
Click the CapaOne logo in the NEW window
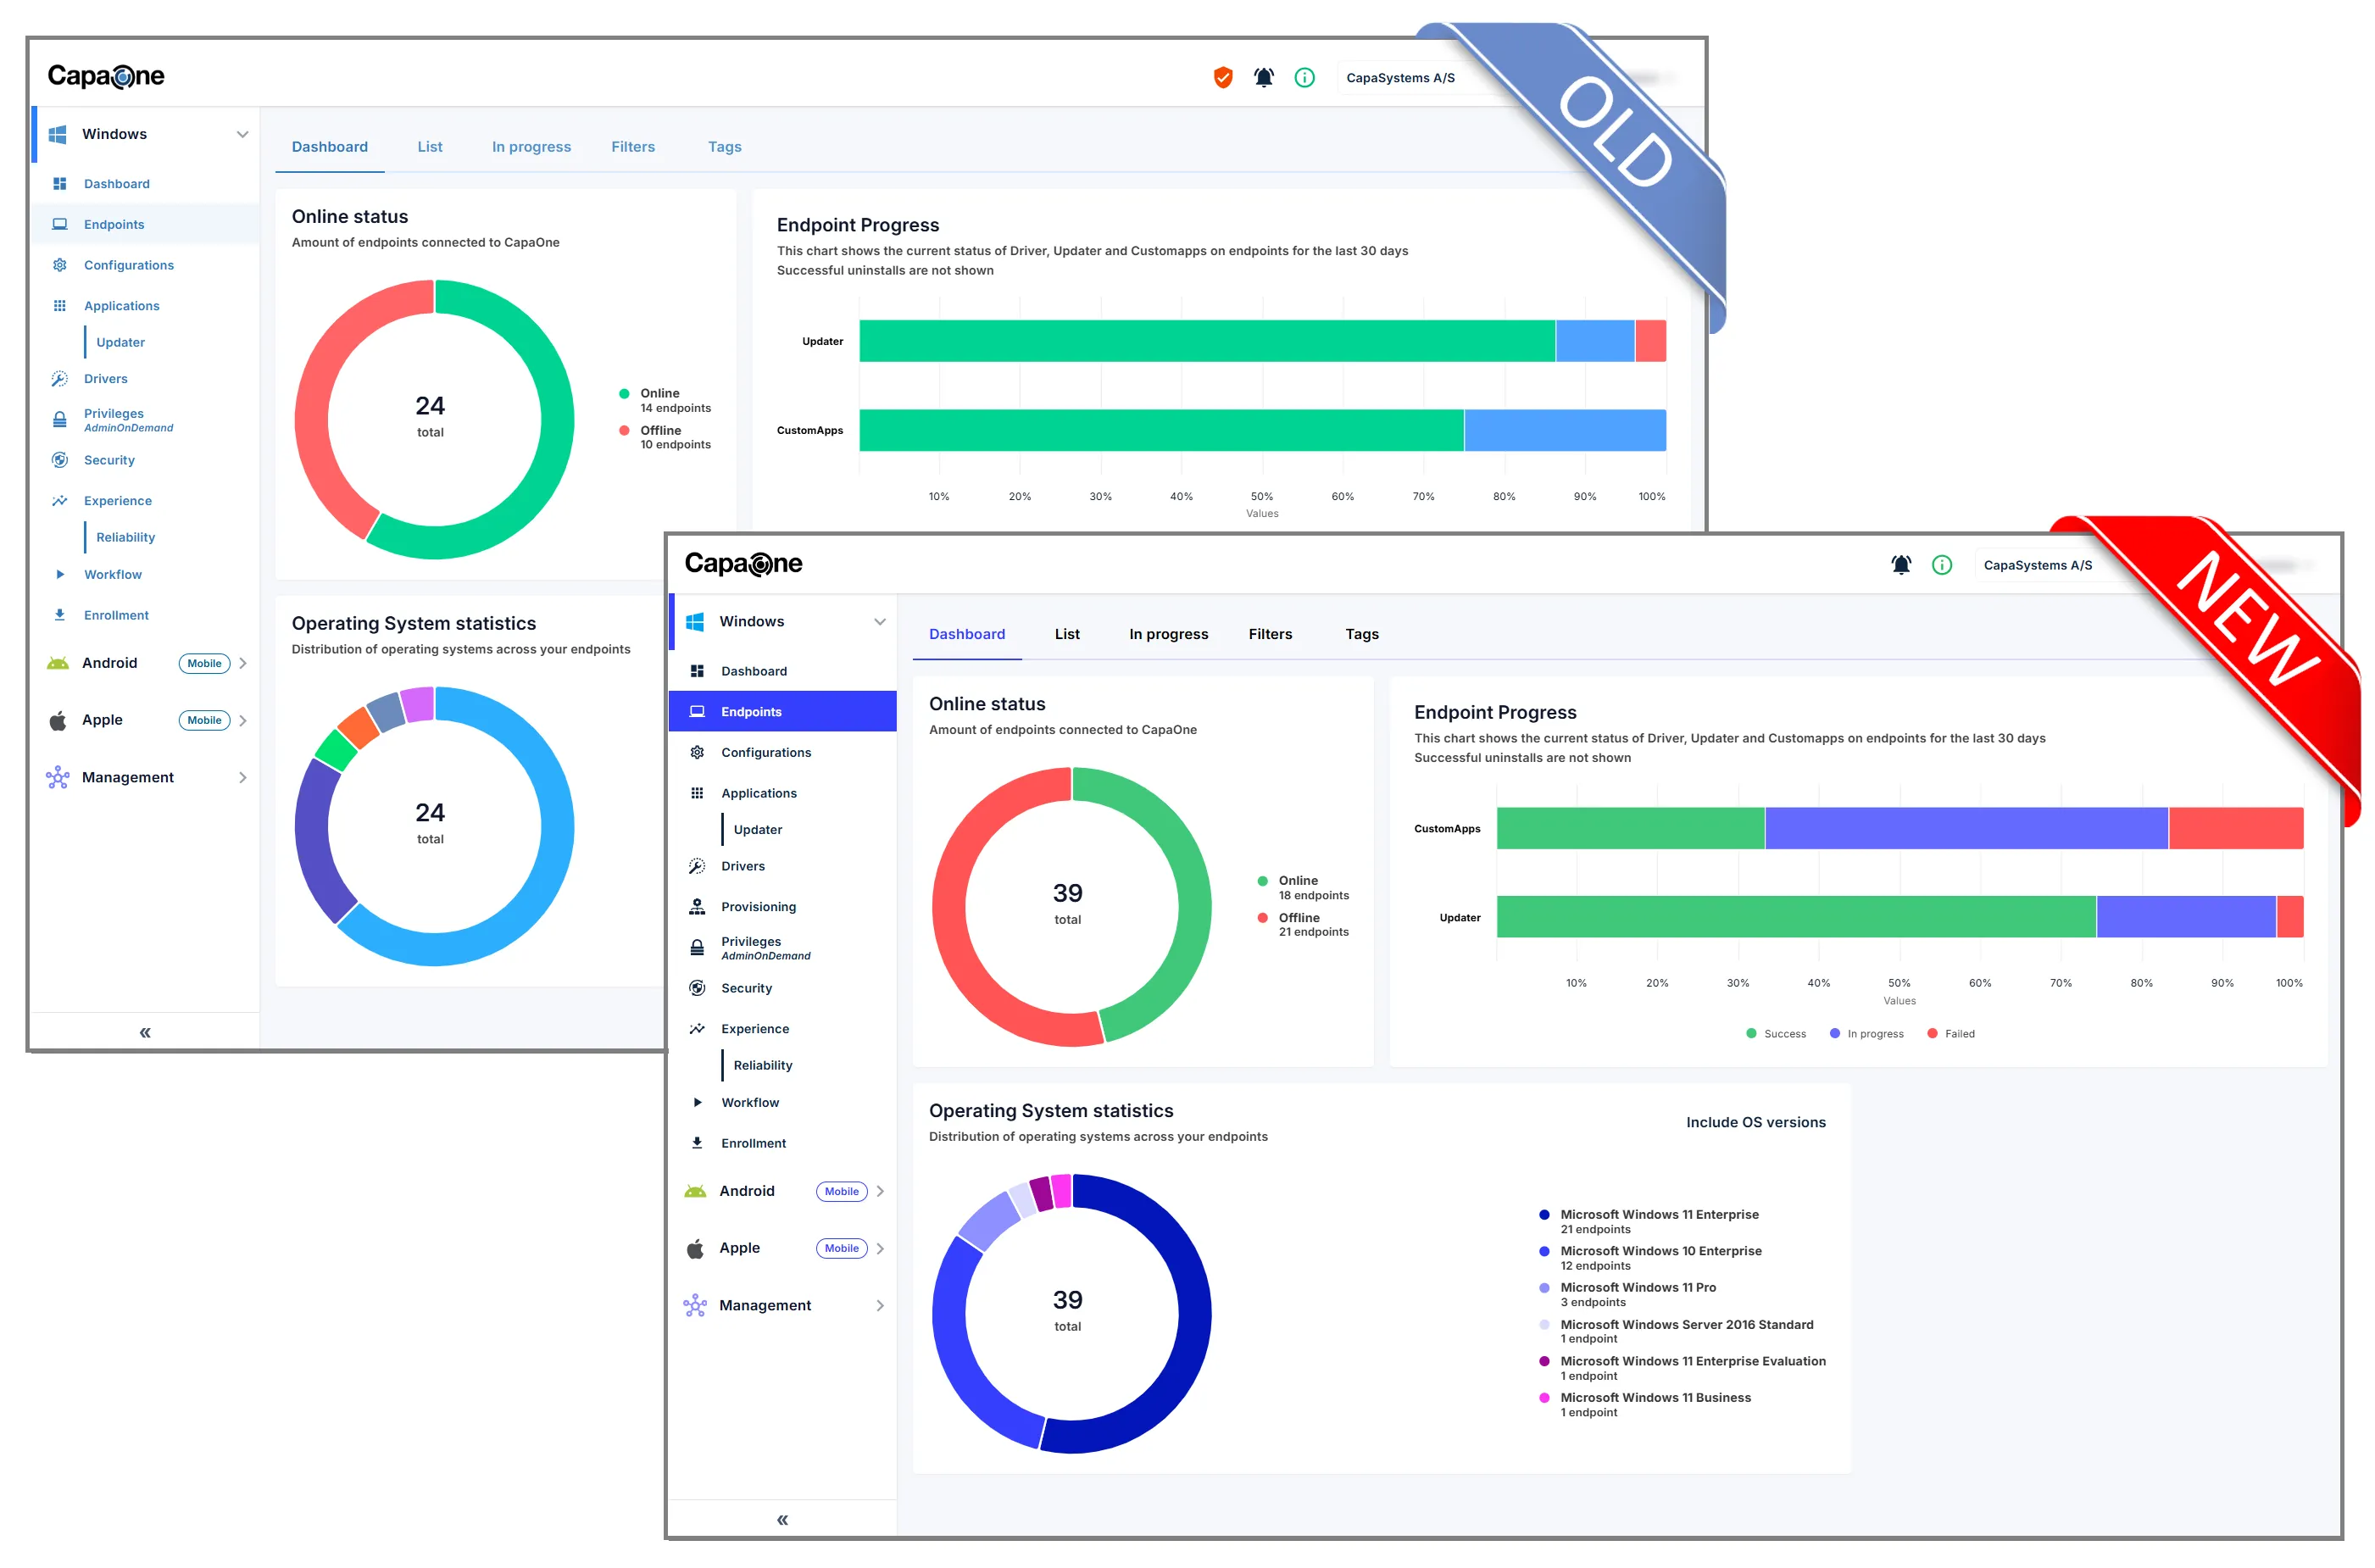pos(743,564)
